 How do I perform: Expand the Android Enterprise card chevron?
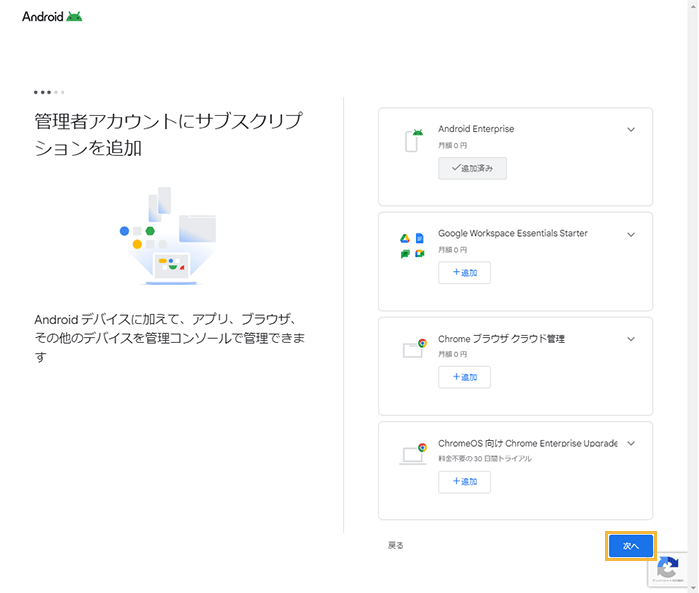click(631, 130)
